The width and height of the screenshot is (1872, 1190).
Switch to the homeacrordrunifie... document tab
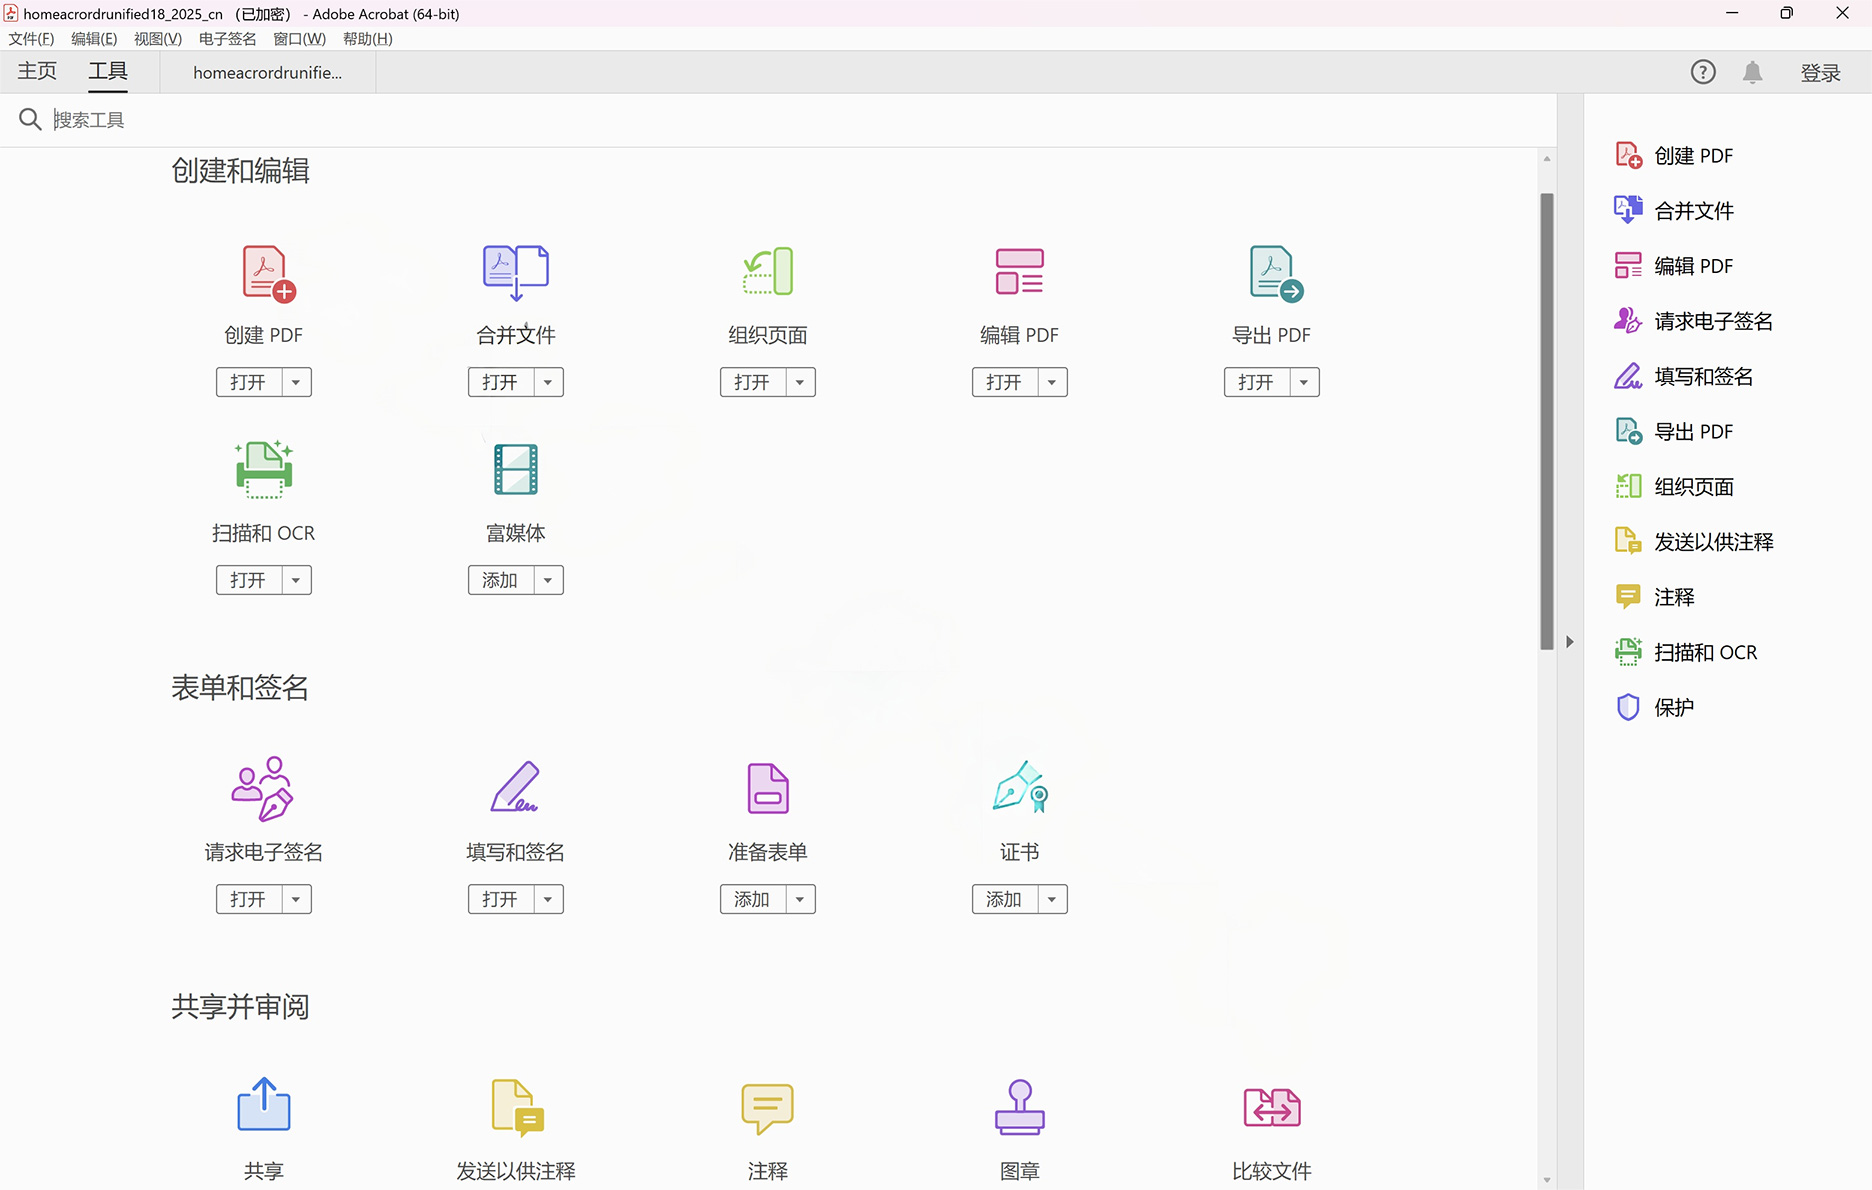pos(268,73)
